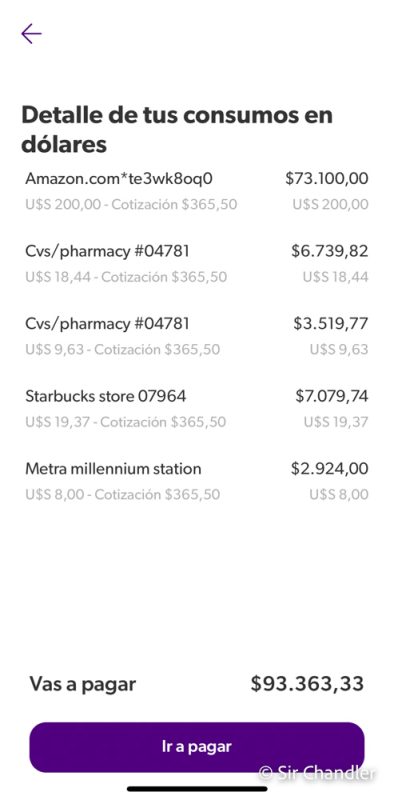
Task: Click the total $93.363,33 amount
Action: click(x=307, y=684)
